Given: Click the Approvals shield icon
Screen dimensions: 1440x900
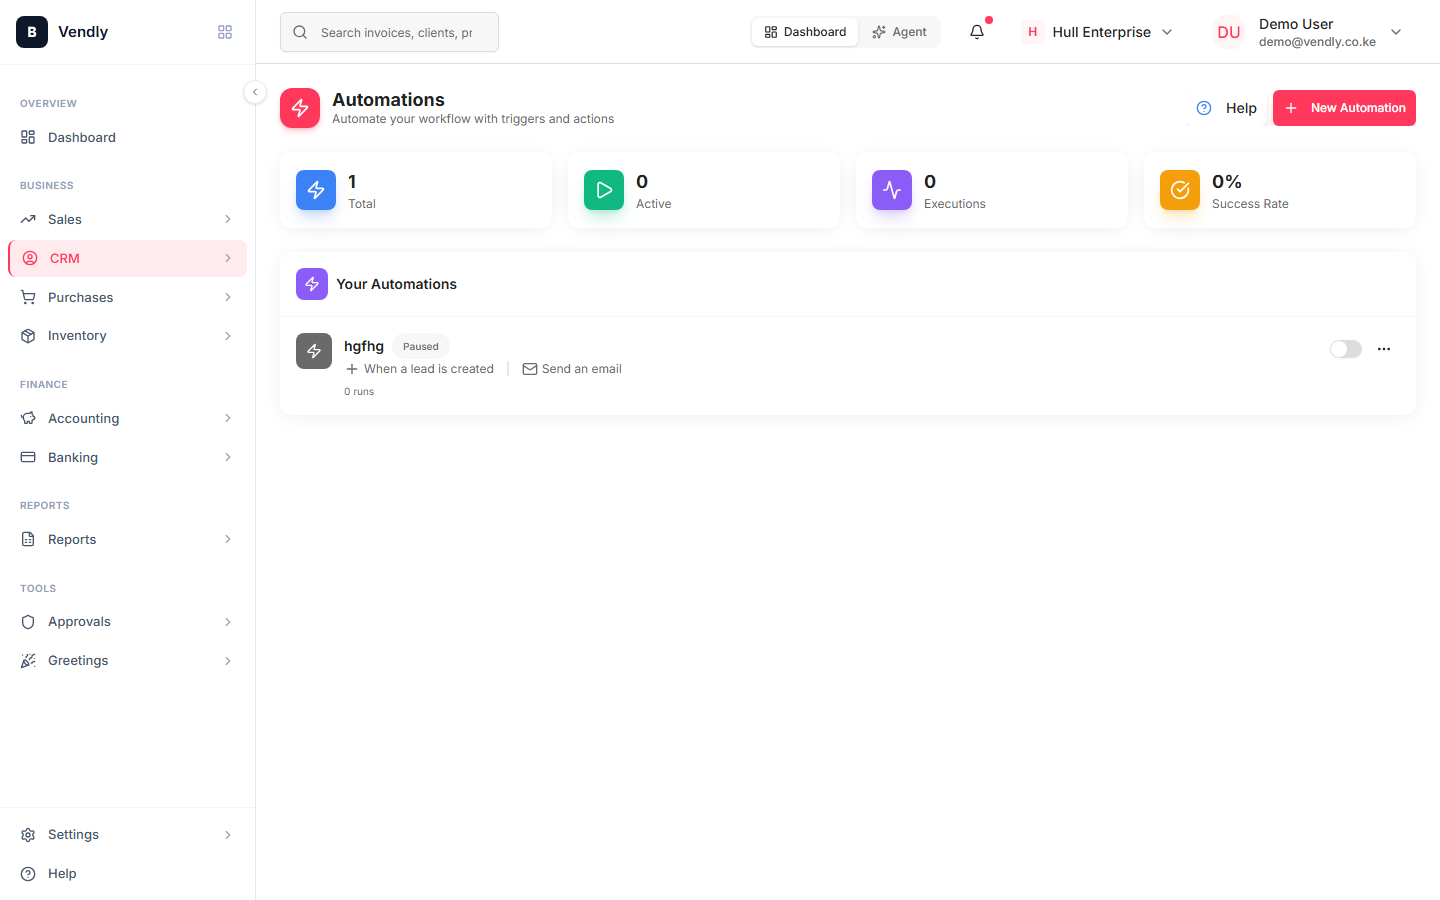Looking at the screenshot, I should pos(28,622).
